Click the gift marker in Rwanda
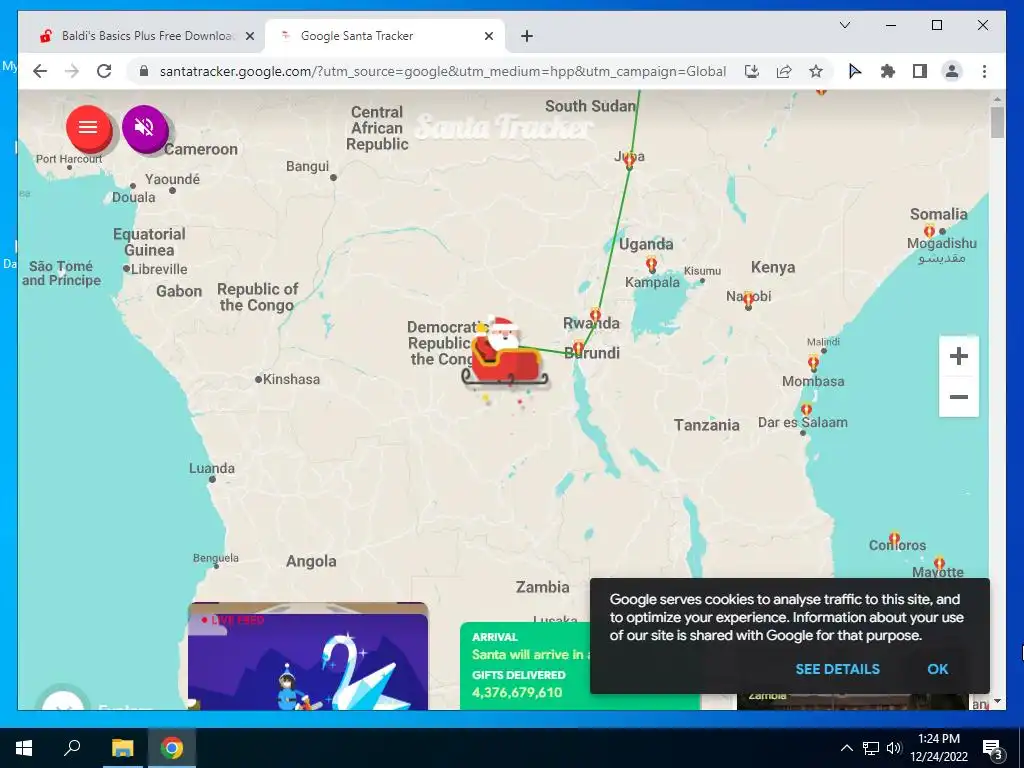1024x768 pixels. (595, 315)
